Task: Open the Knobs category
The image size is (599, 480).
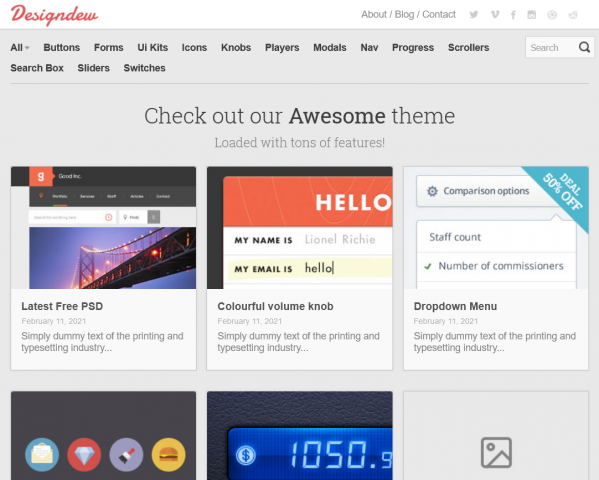Action: point(236,47)
